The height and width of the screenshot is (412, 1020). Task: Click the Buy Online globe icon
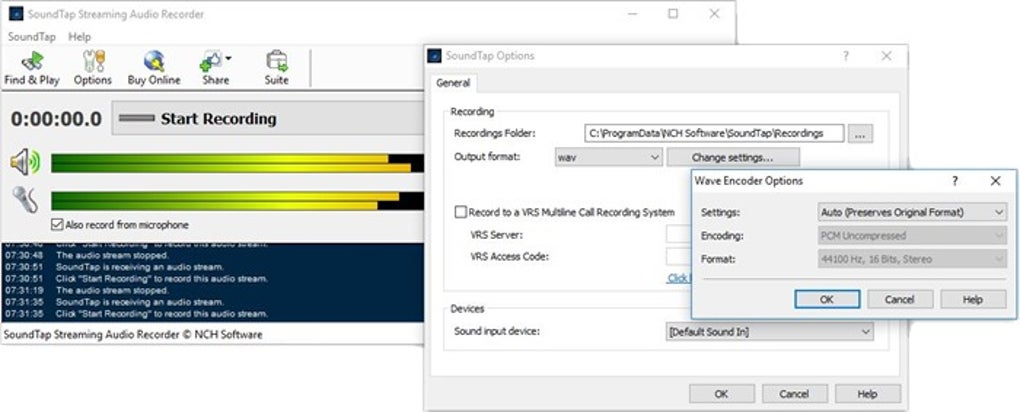tap(154, 62)
